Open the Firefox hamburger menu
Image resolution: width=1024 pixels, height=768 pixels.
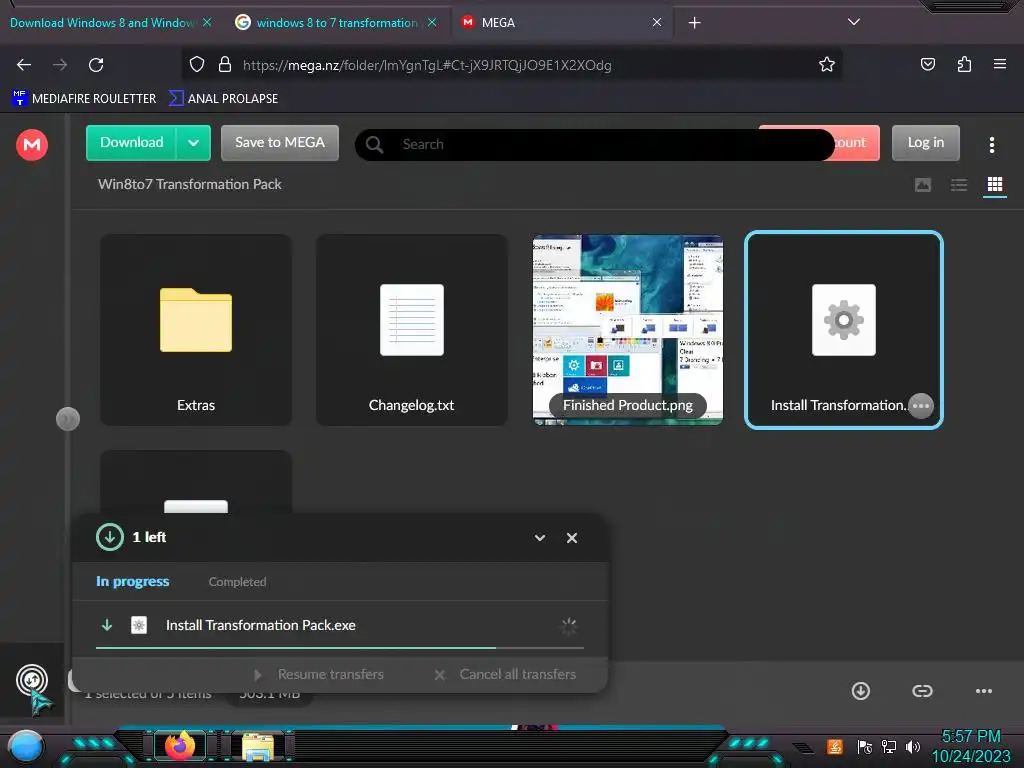tap(1000, 64)
